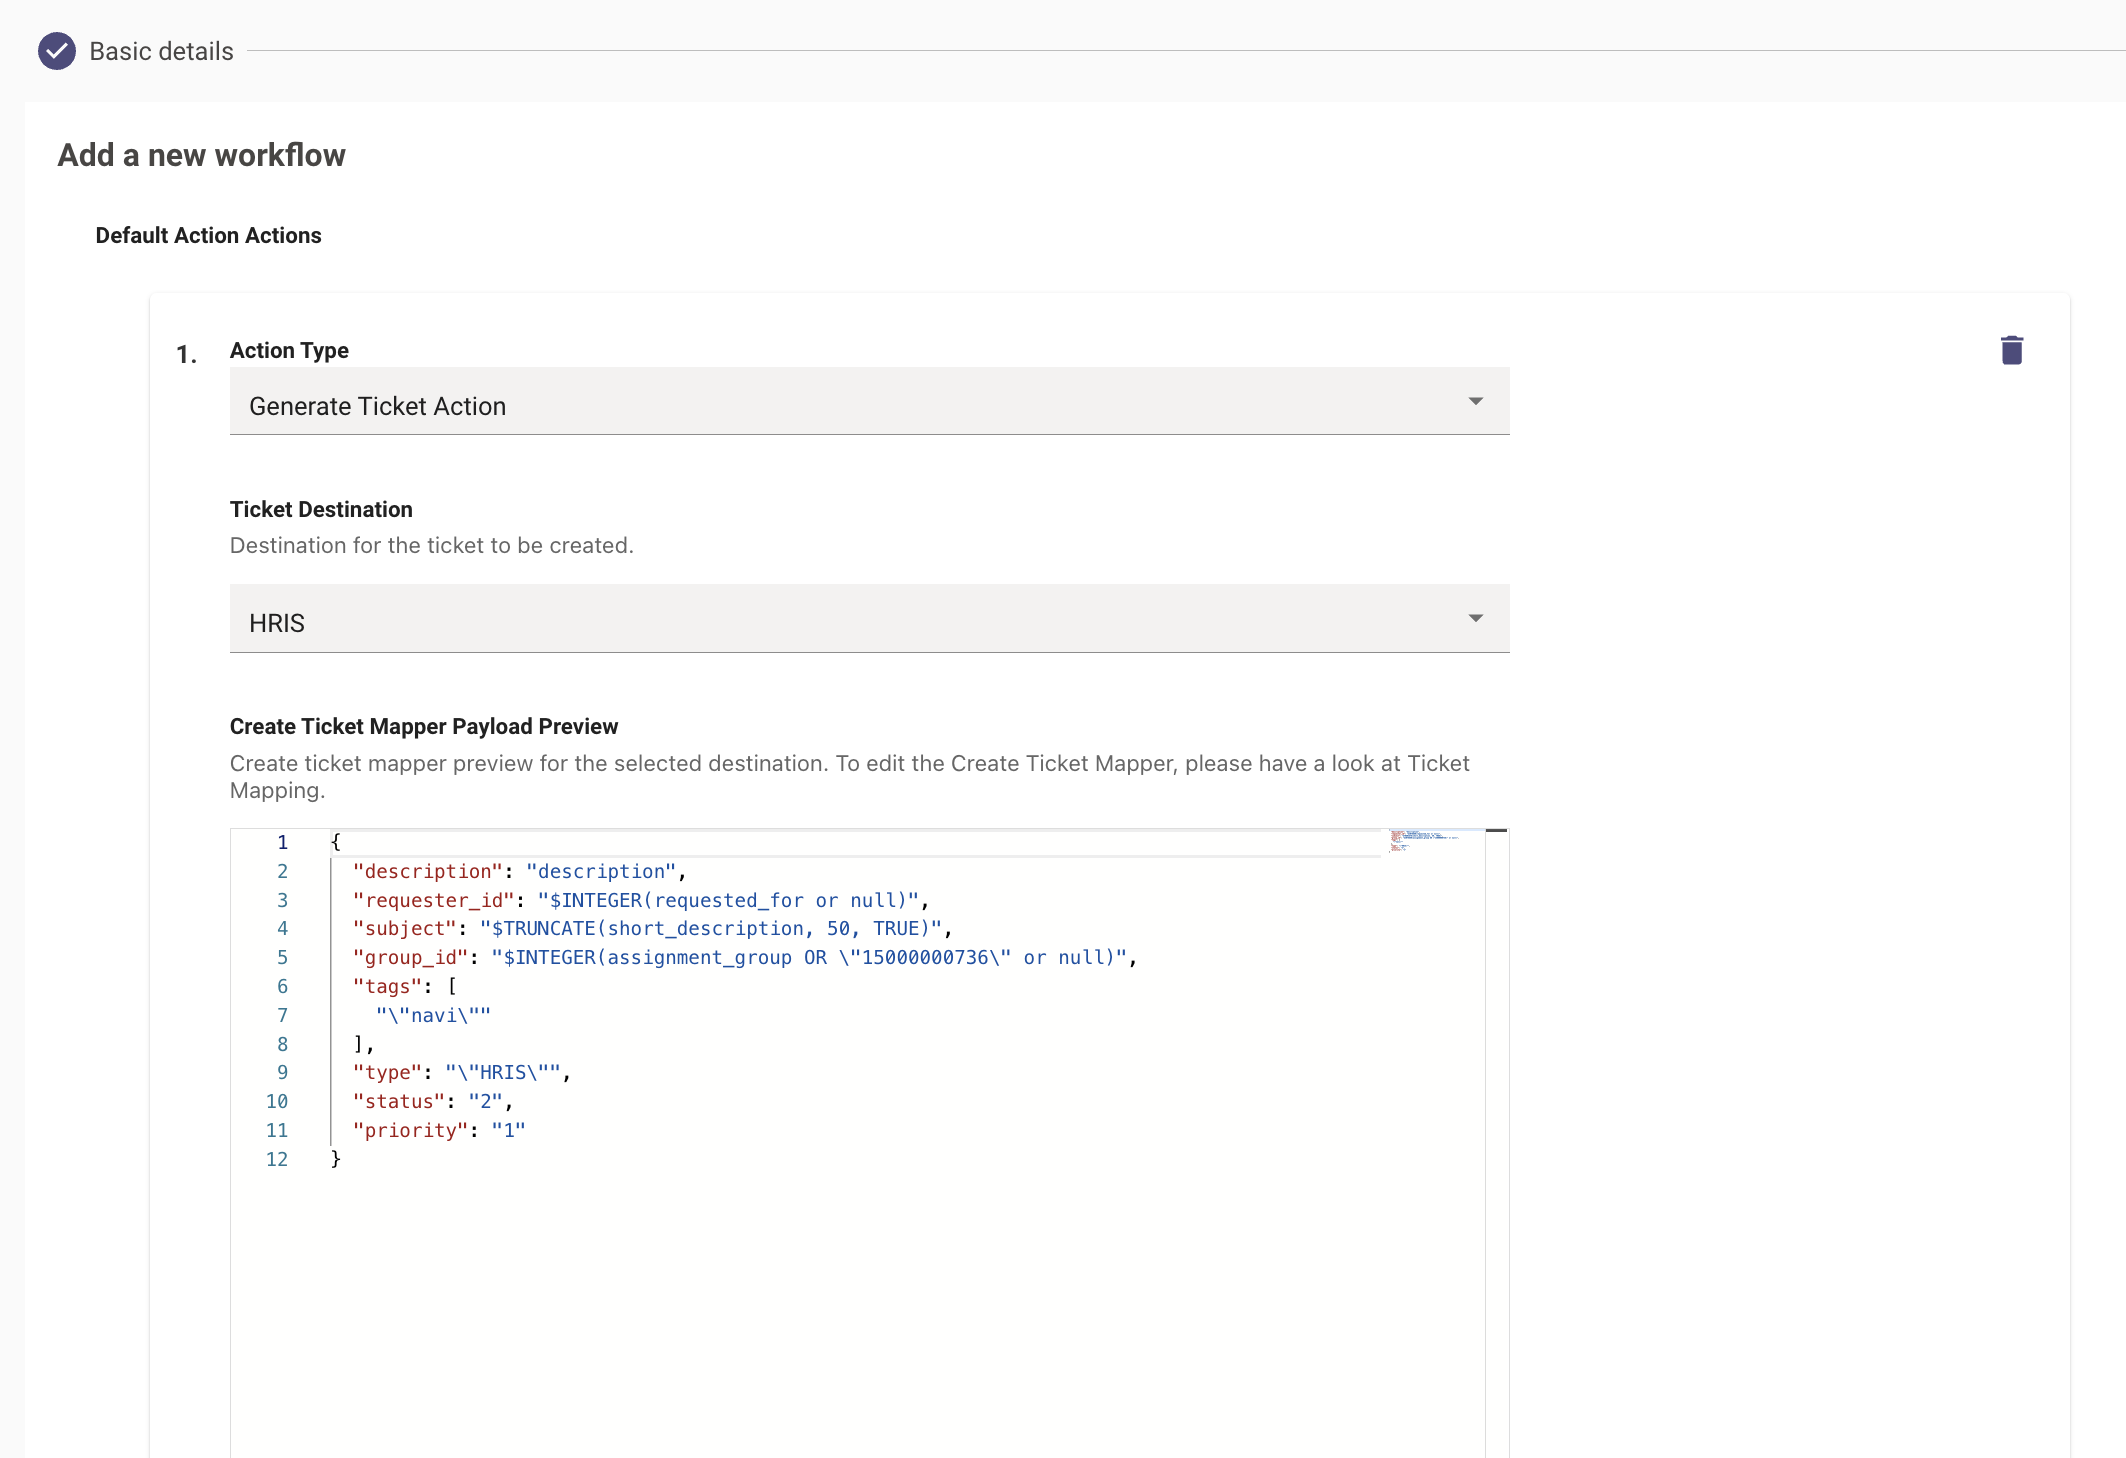Click line number 1 in editor

(283, 842)
